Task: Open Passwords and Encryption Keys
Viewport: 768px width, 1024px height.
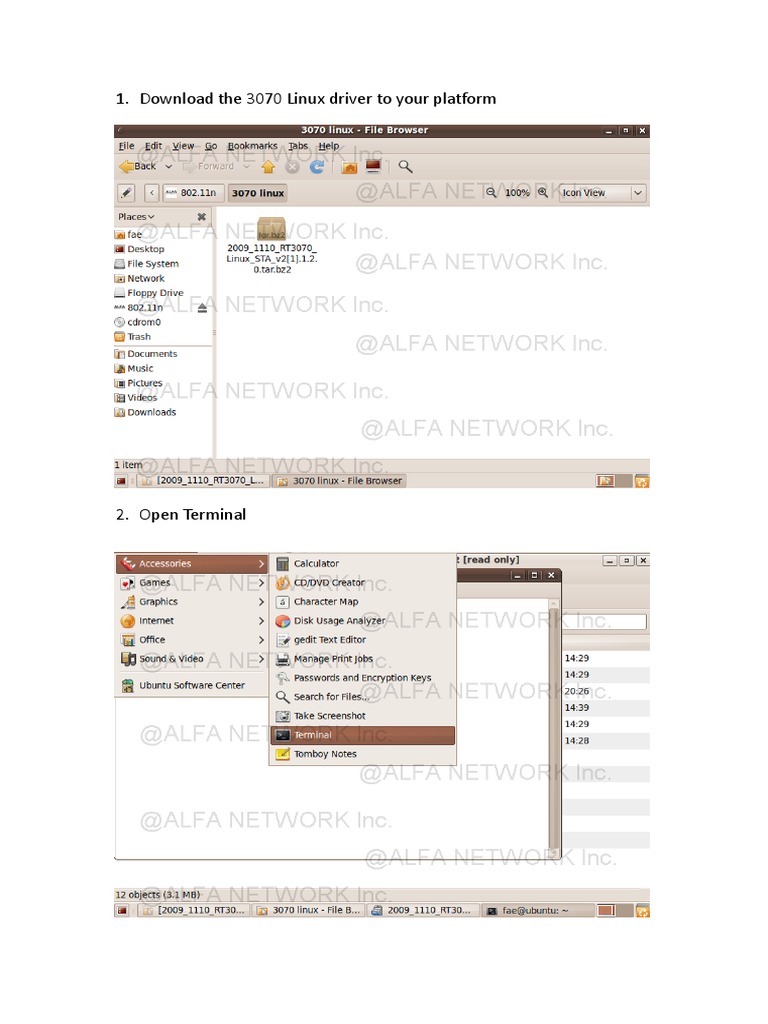Action: click(x=362, y=678)
